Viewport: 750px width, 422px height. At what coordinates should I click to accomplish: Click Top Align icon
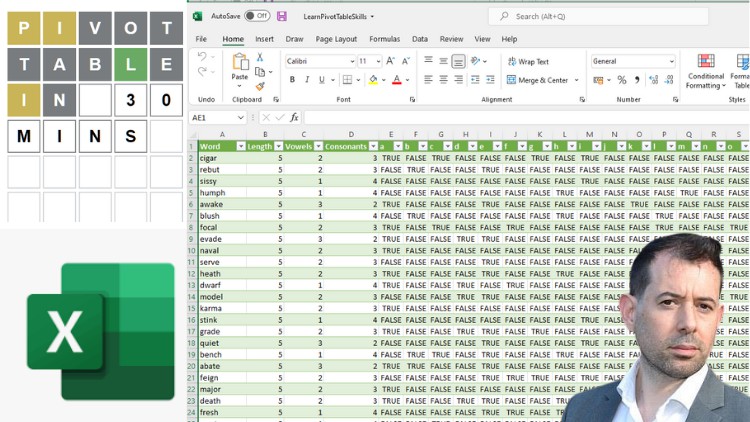point(429,60)
